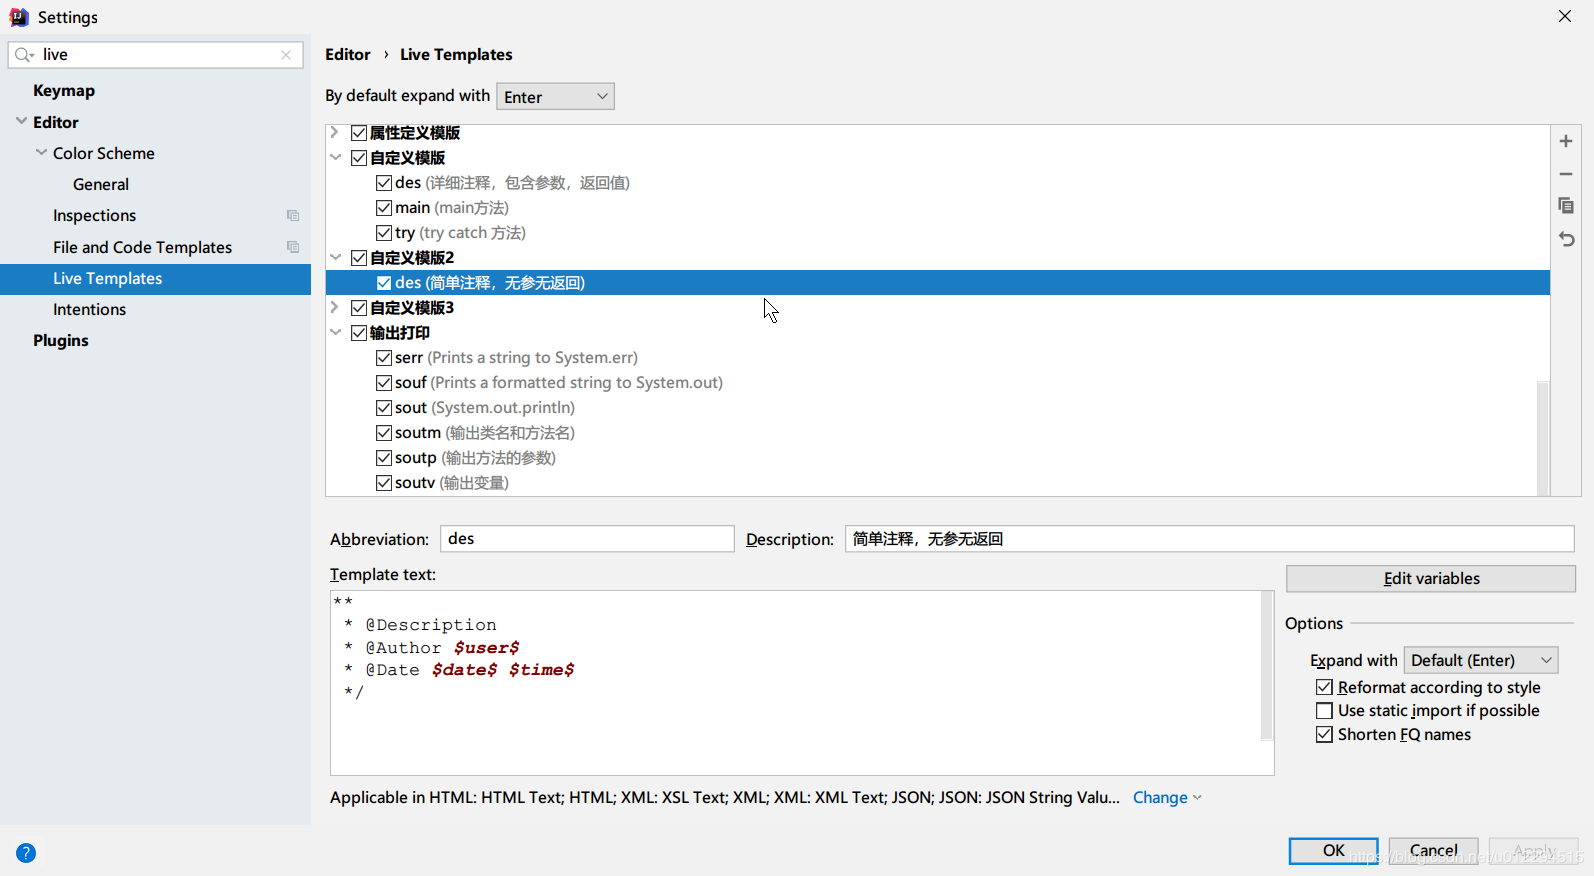Expand the 属性定义模版 group
Image resolution: width=1594 pixels, height=876 pixels.
point(335,133)
